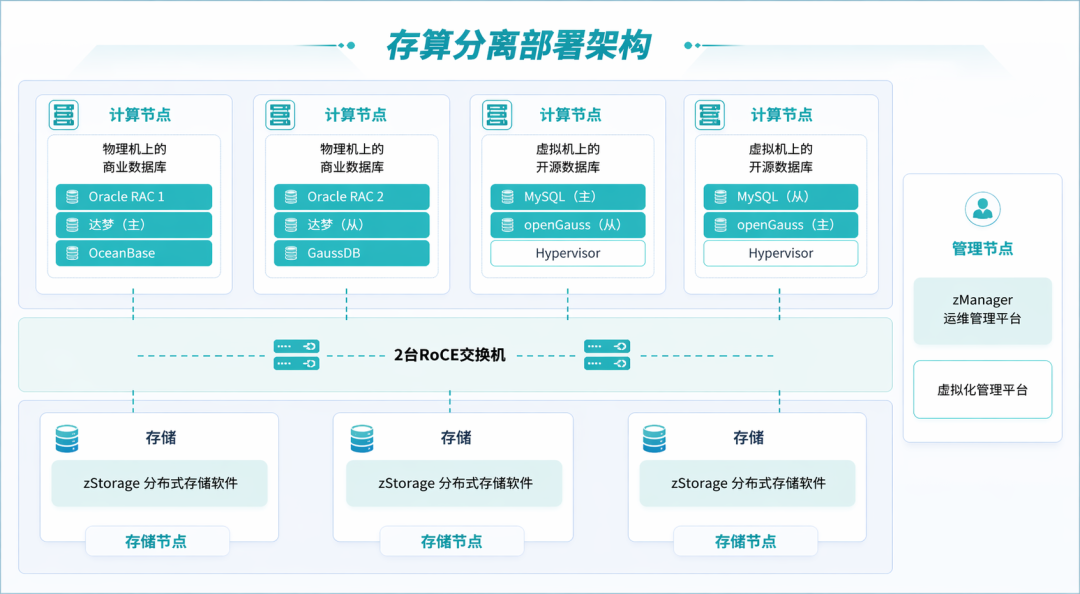Select the MySQL（从）database bar
The width and height of the screenshot is (1080, 594).
780,197
